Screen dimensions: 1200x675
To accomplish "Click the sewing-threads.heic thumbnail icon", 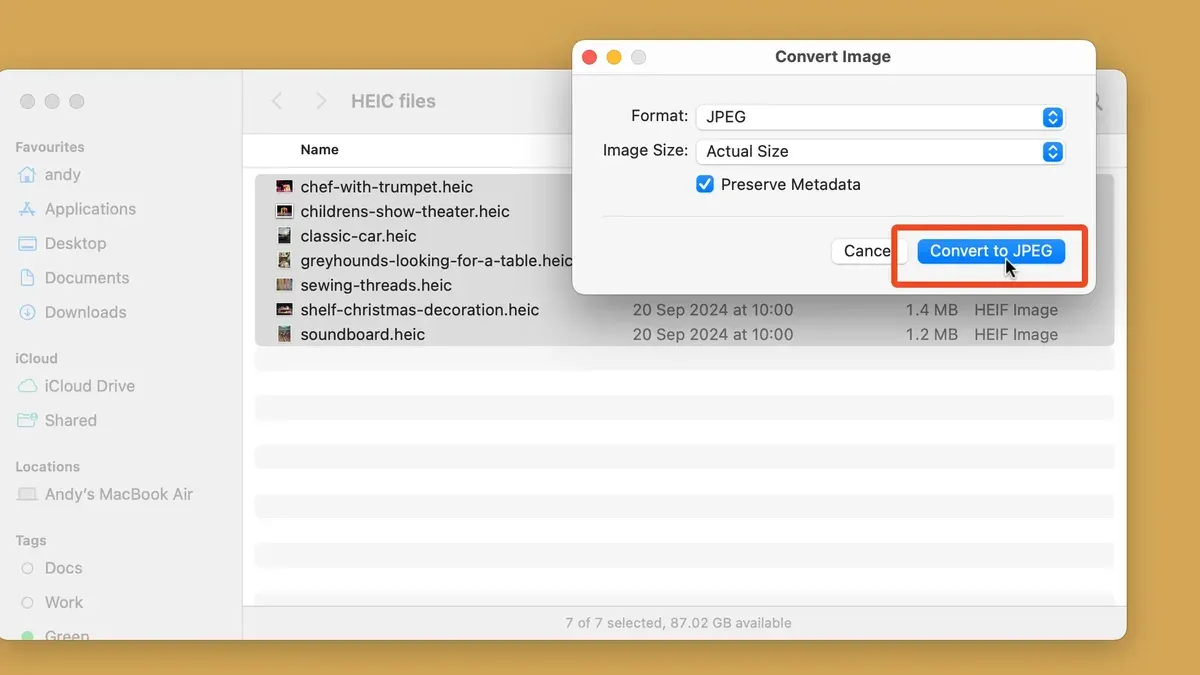I will pos(284,285).
